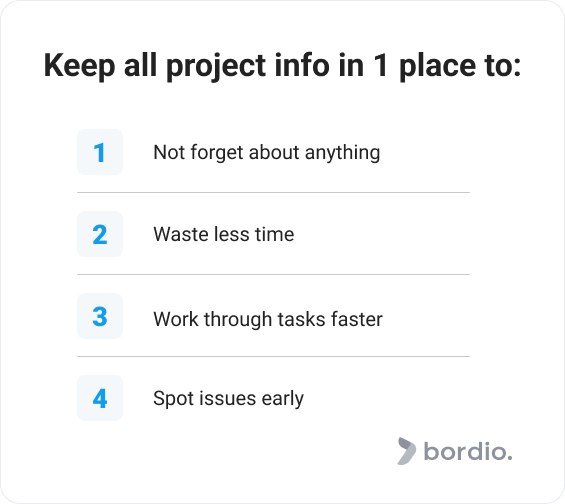Click the word 'faster' in the third item

click(357, 319)
